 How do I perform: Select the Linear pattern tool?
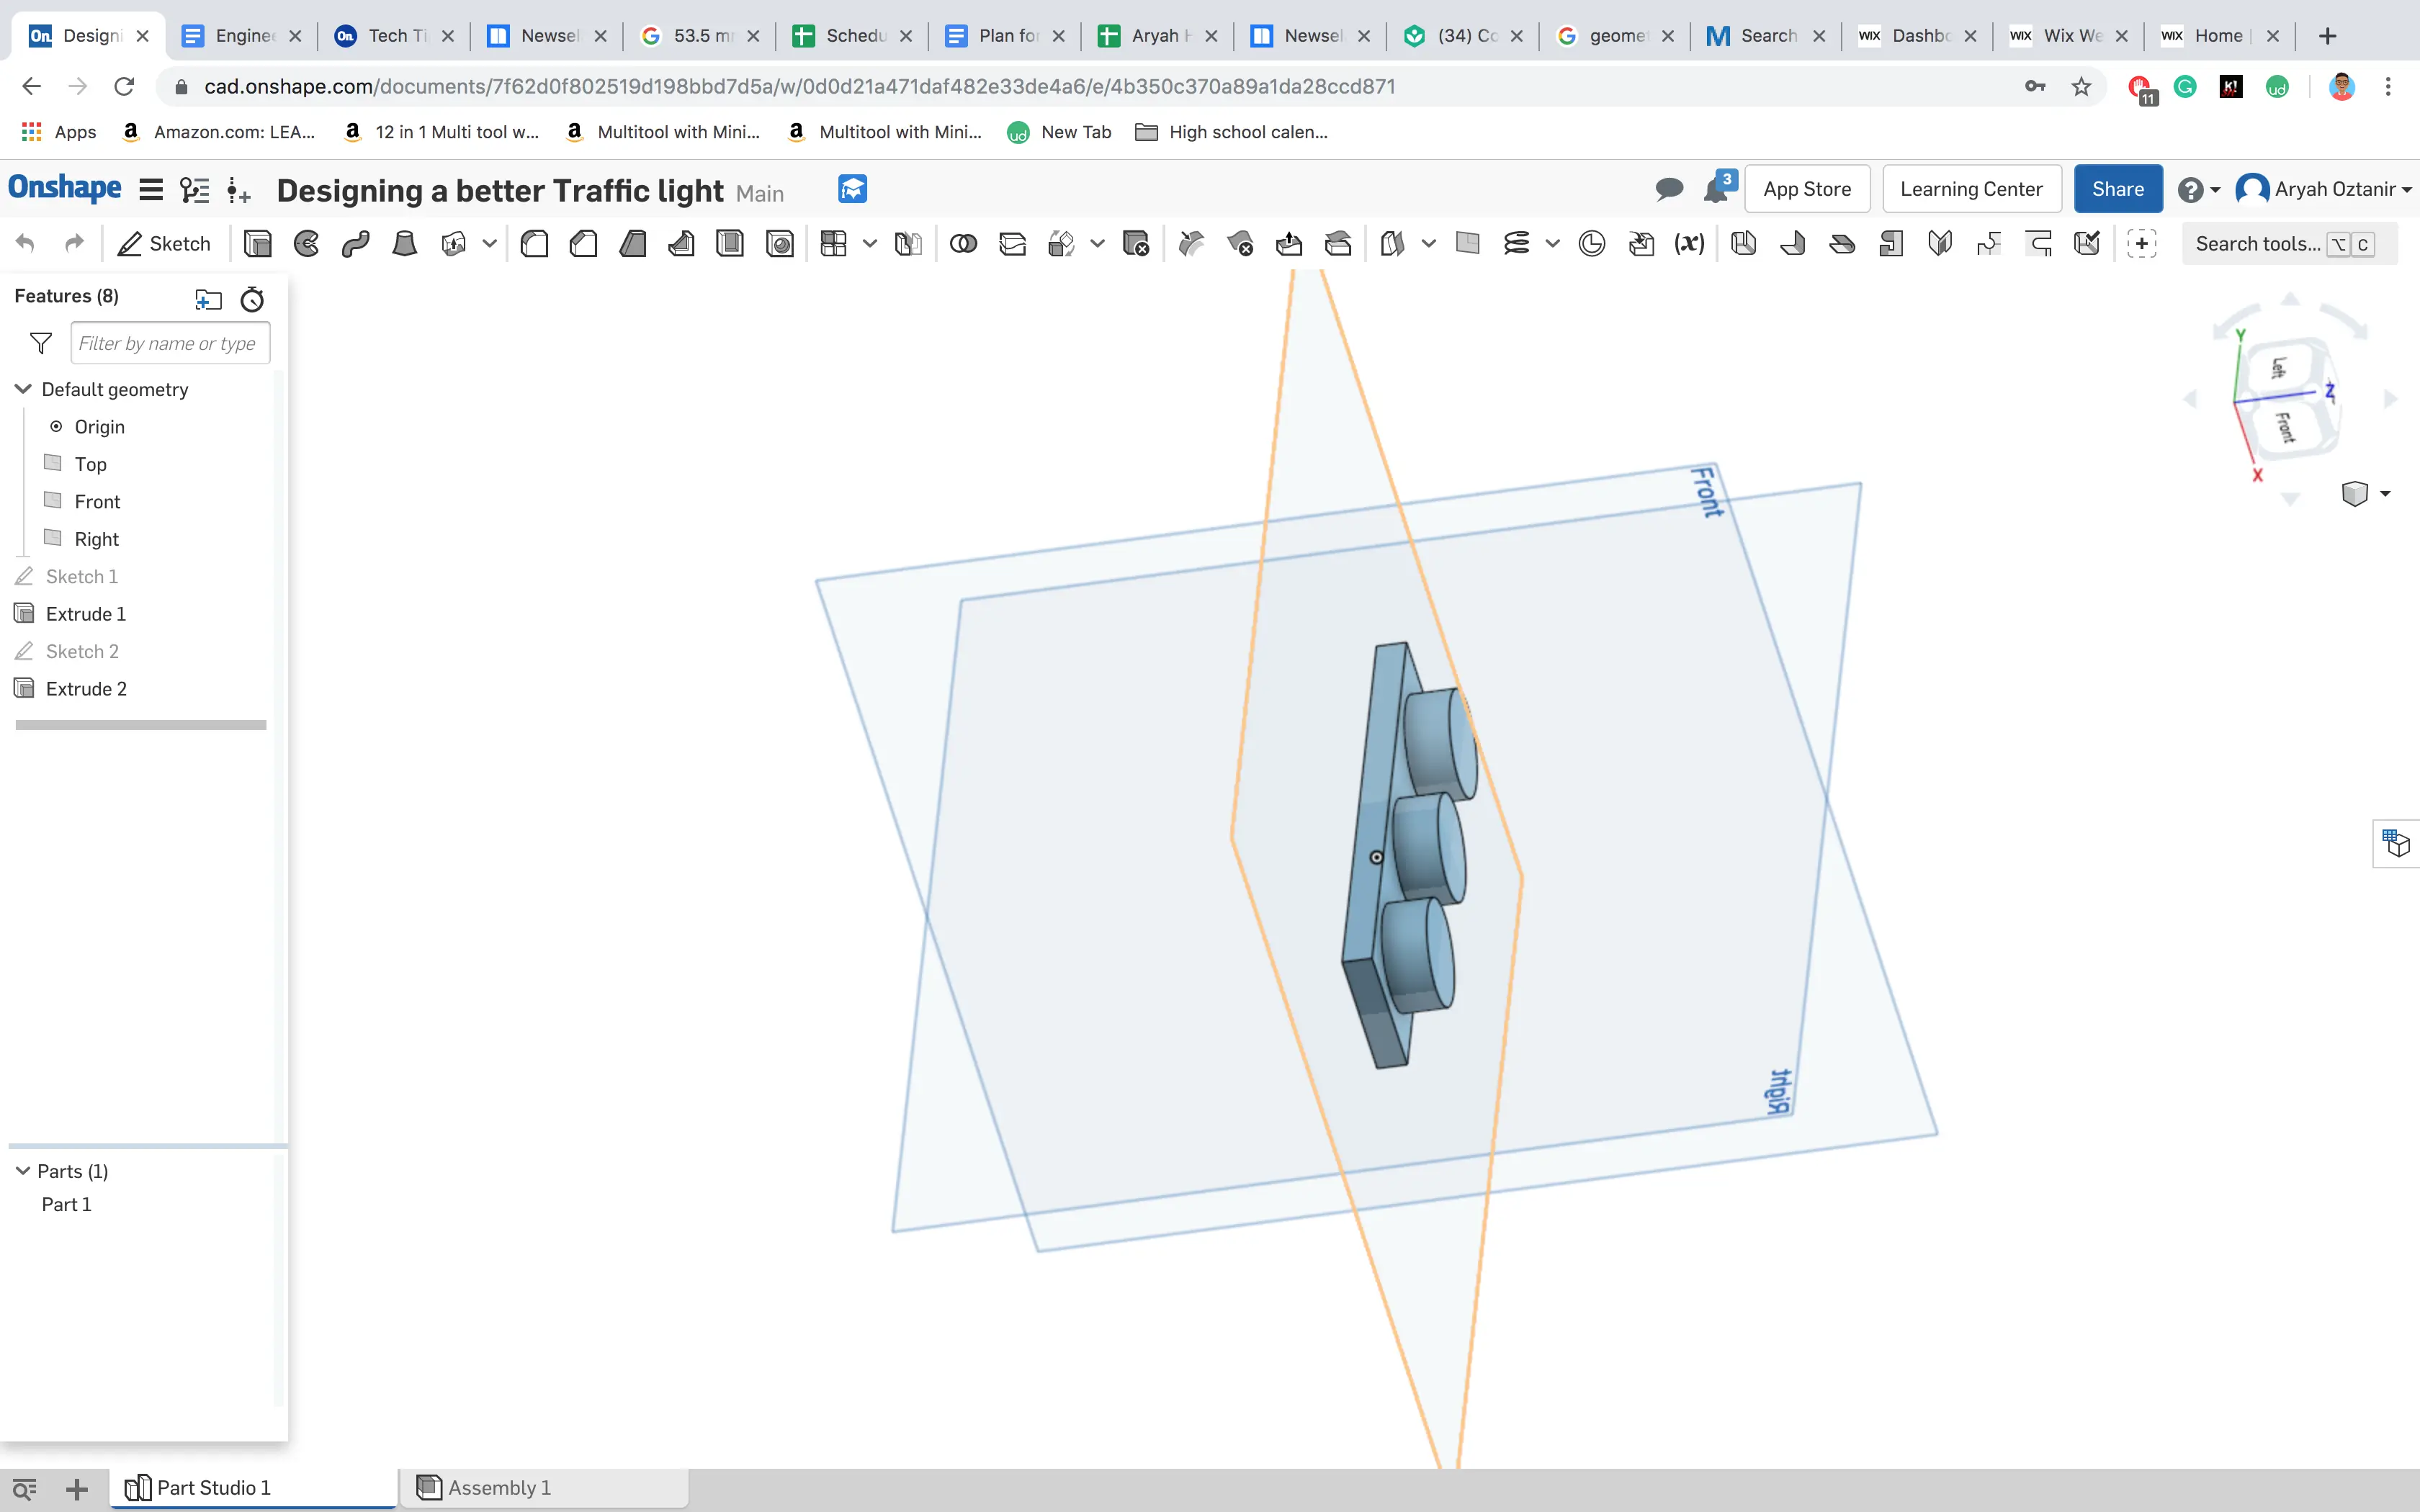coord(833,244)
